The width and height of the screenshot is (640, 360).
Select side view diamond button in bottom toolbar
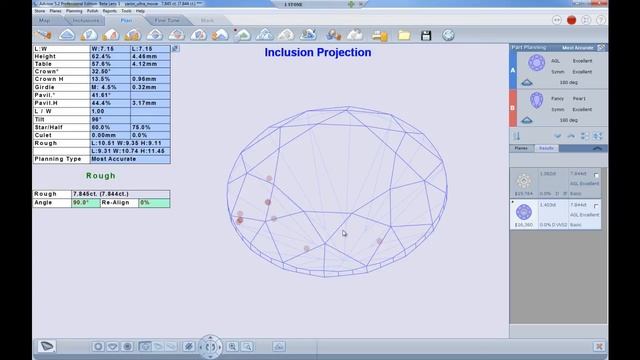point(112,347)
